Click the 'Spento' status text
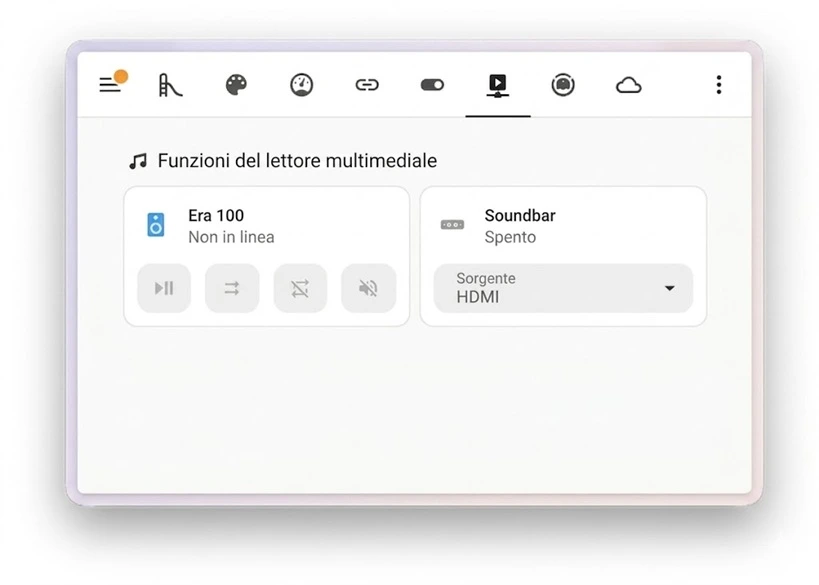 tap(510, 237)
